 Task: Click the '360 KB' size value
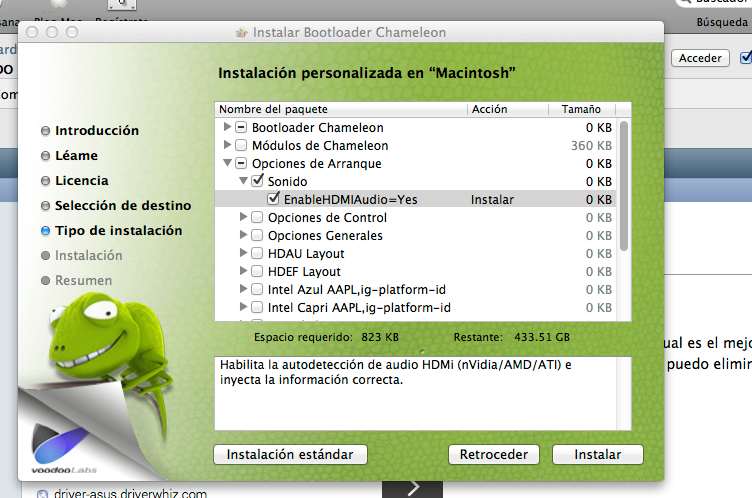tap(591, 145)
